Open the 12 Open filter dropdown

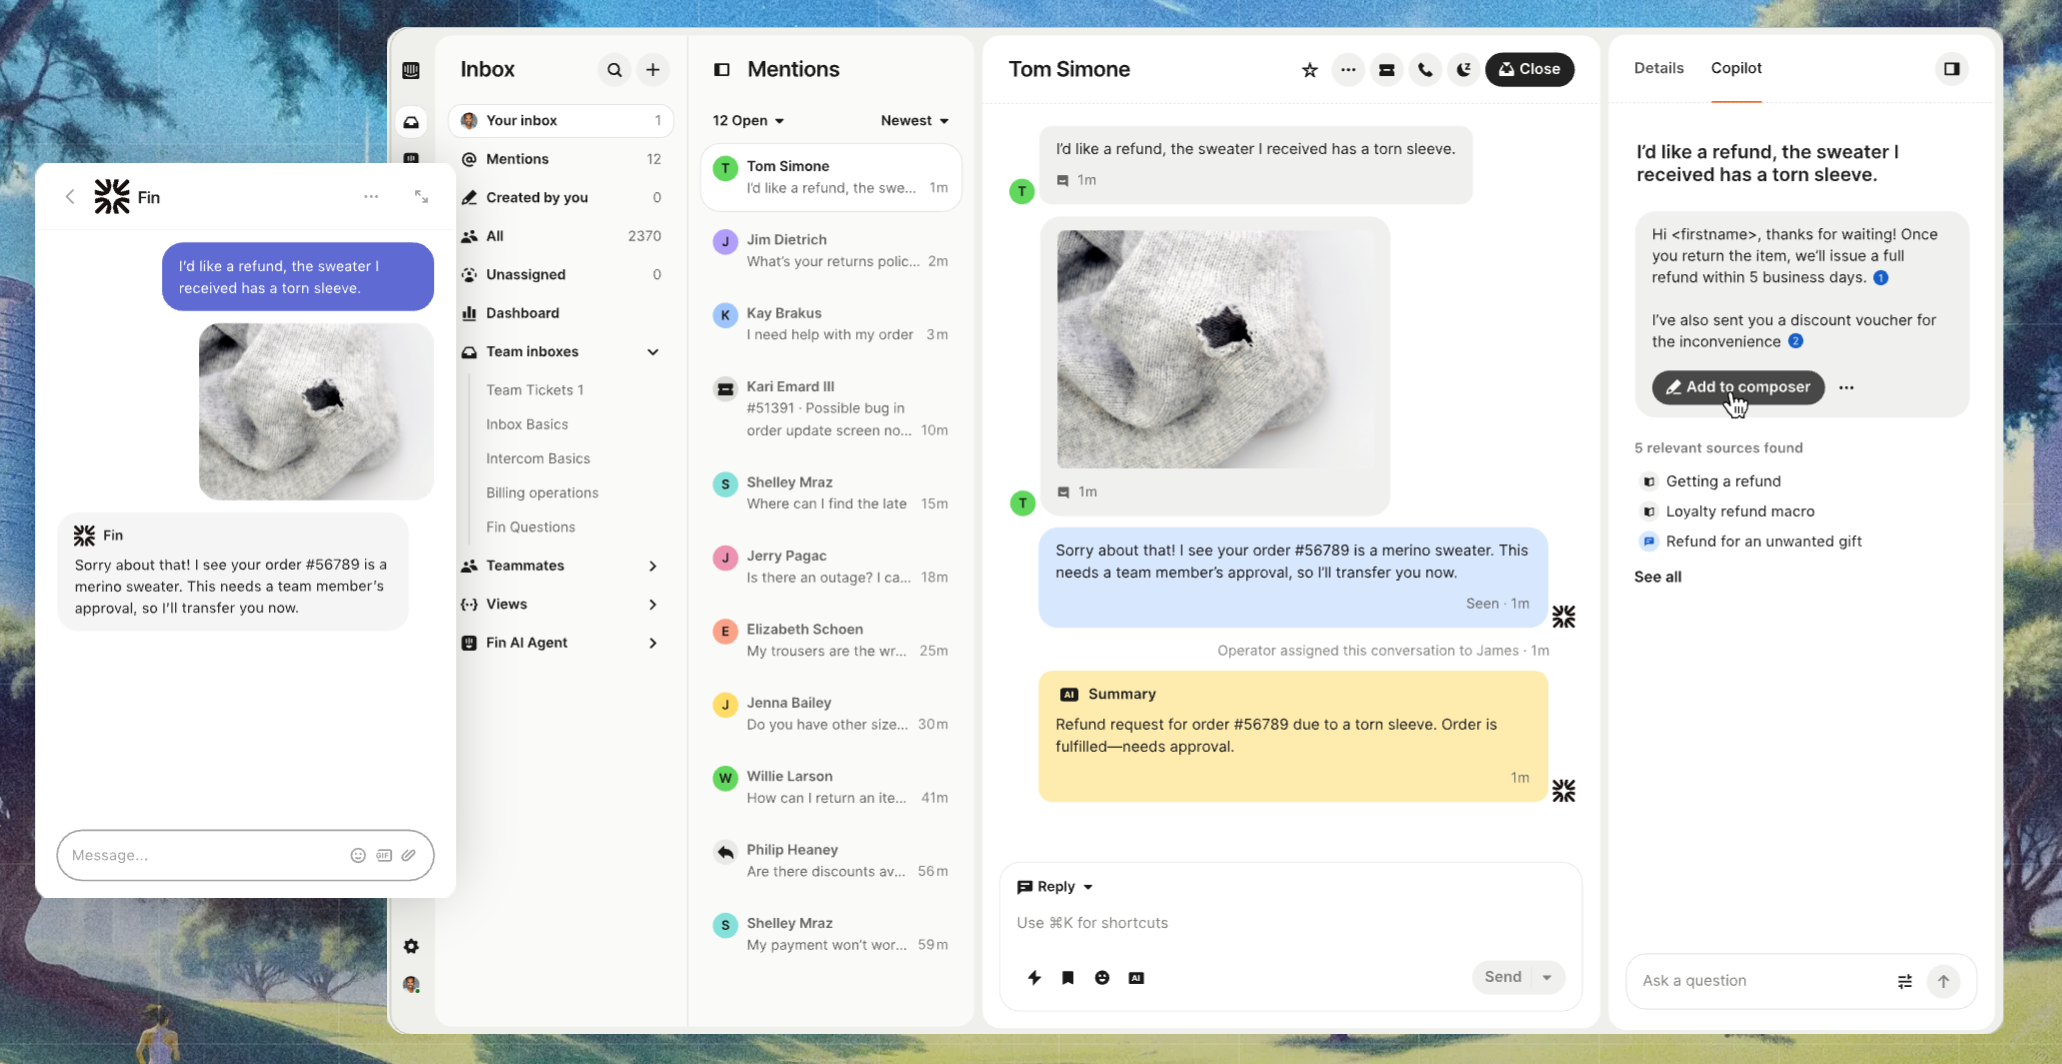[x=748, y=121]
